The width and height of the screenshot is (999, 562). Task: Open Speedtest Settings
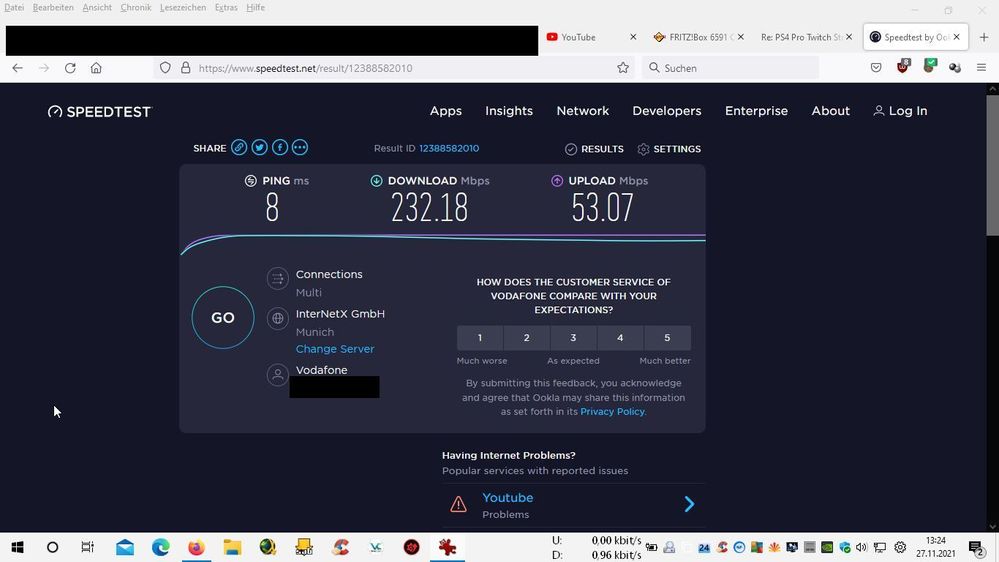pyautogui.click(x=669, y=149)
